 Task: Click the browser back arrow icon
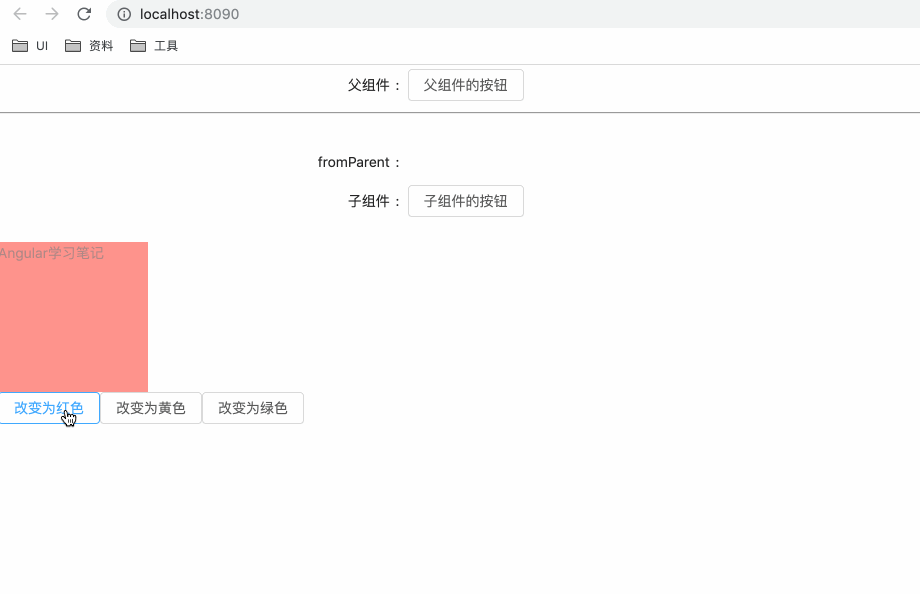[x=19, y=14]
